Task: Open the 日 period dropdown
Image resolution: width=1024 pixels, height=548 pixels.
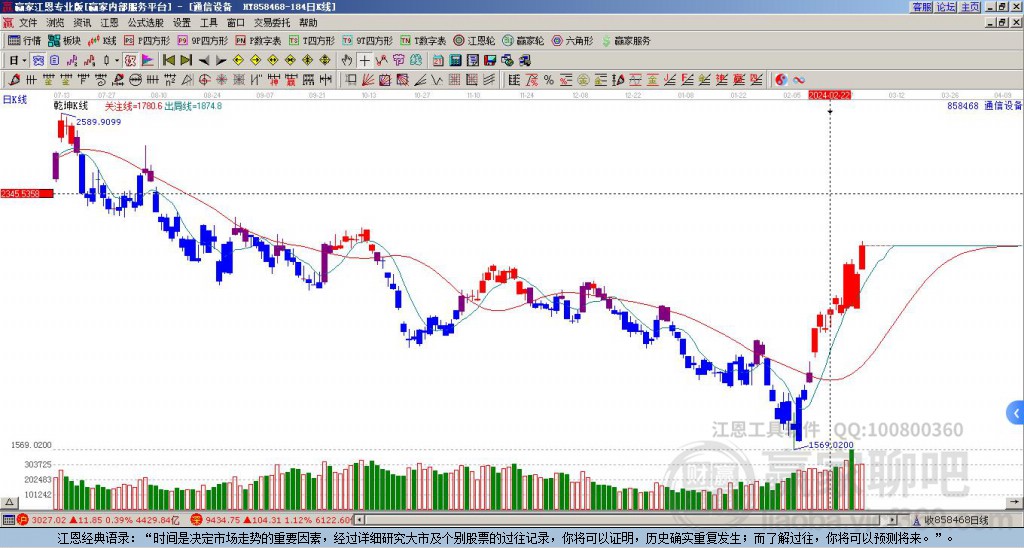Action: (17, 60)
